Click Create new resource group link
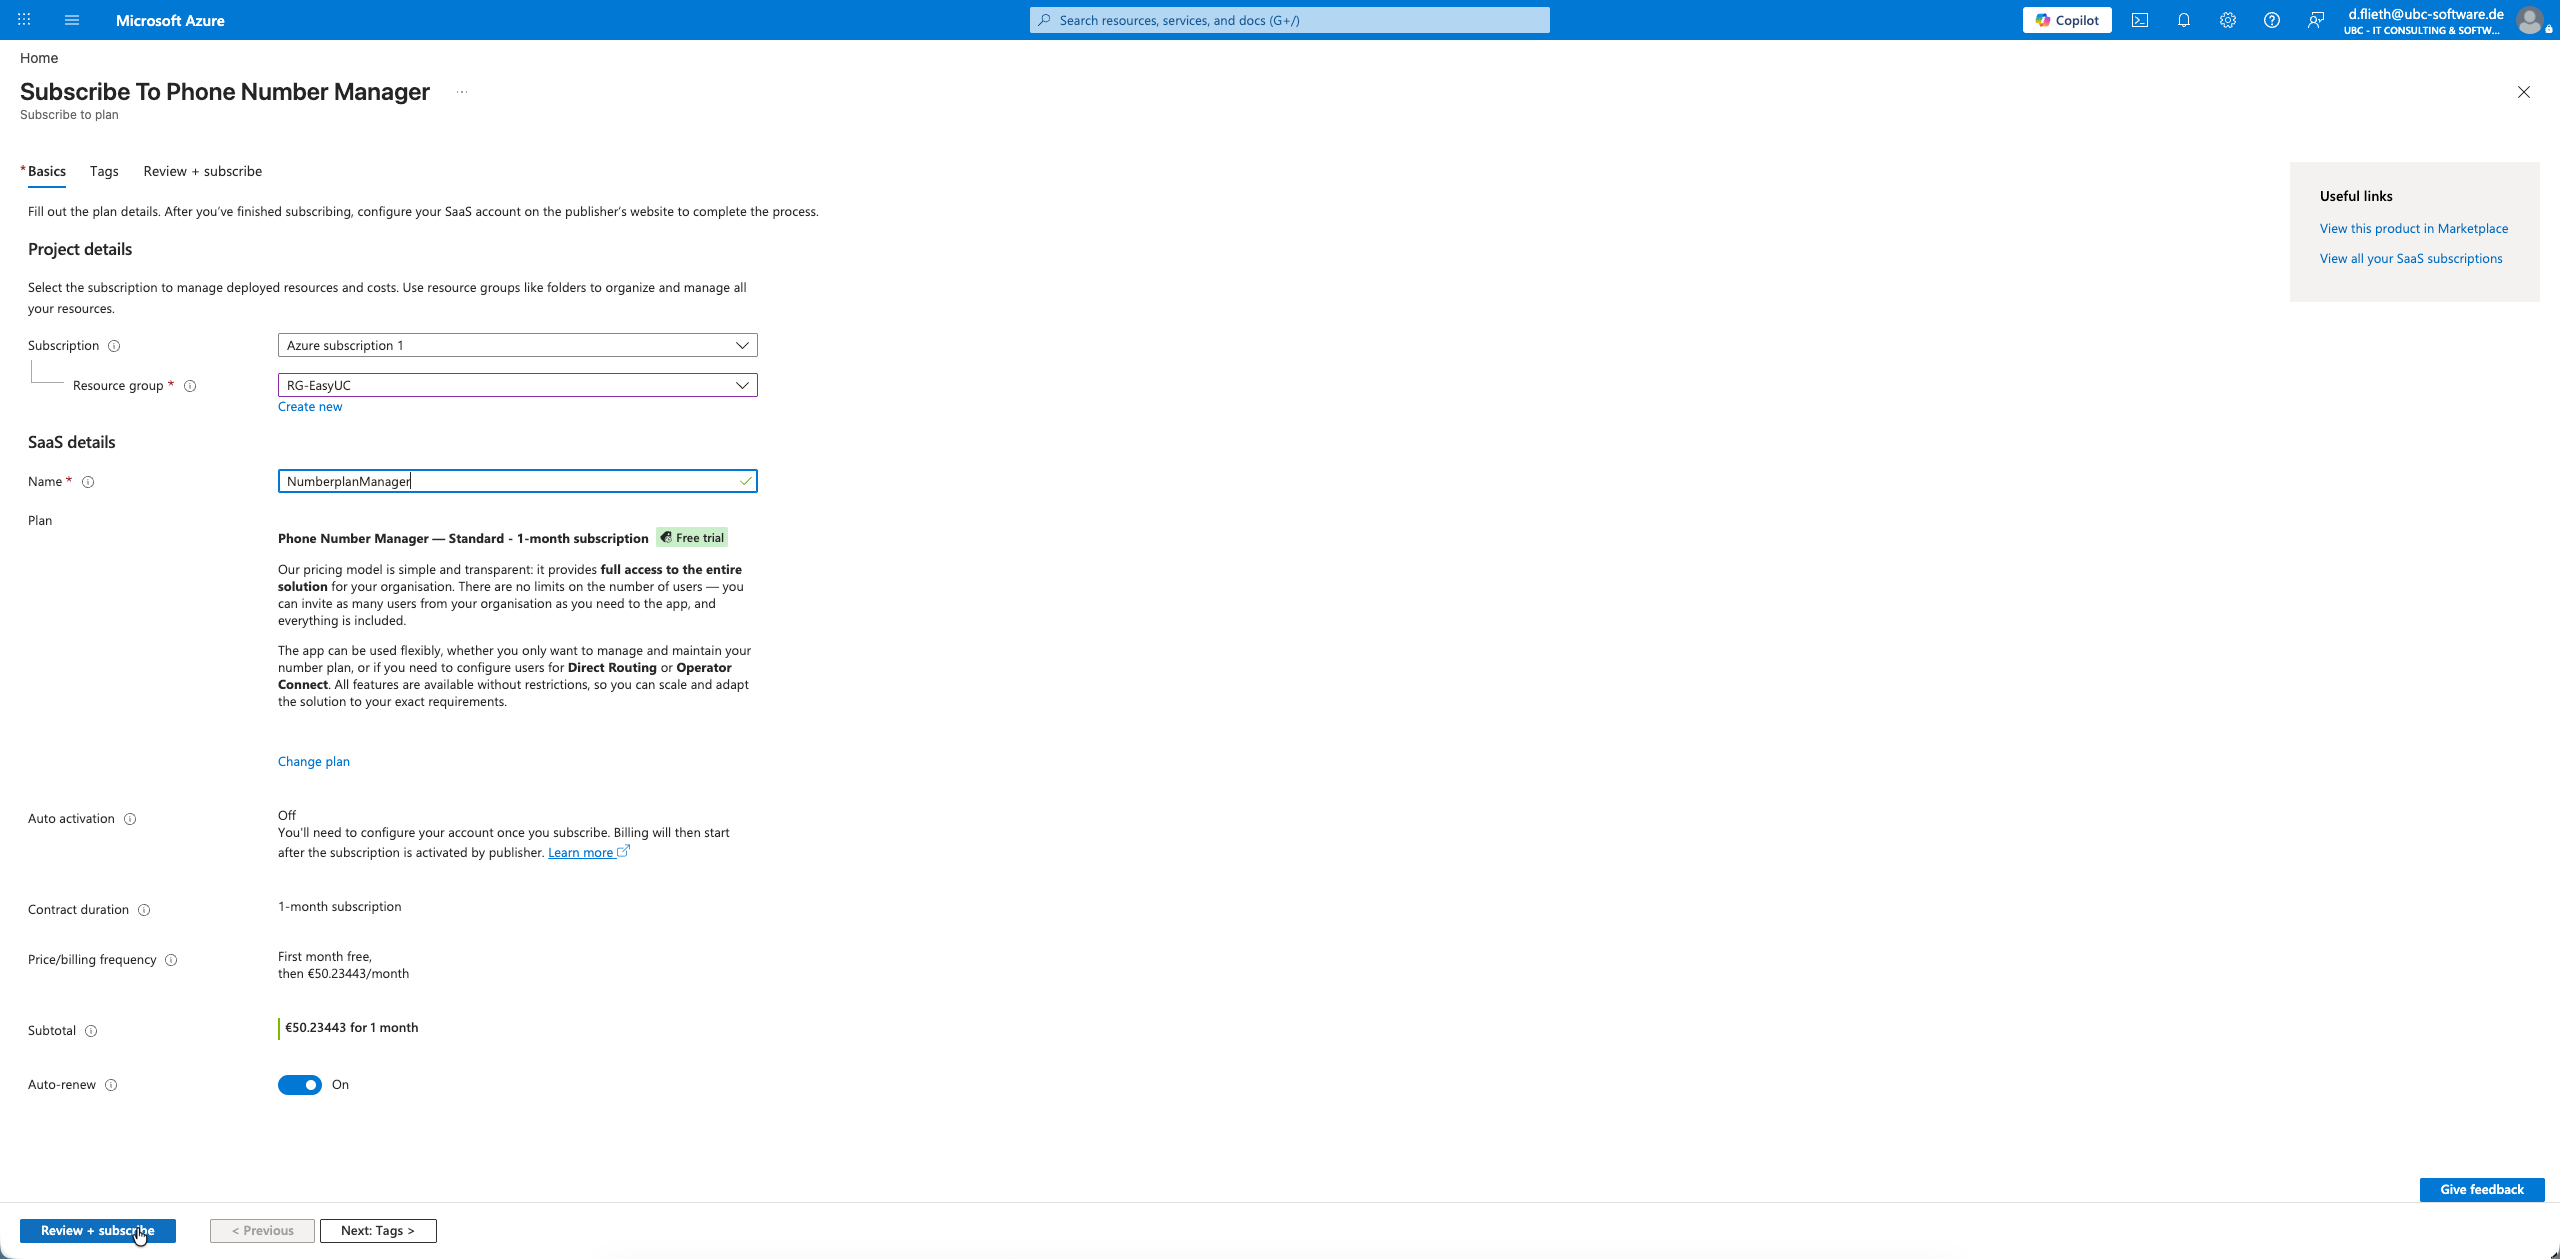Viewport: 2560px width, 1259px height. click(x=310, y=406)
